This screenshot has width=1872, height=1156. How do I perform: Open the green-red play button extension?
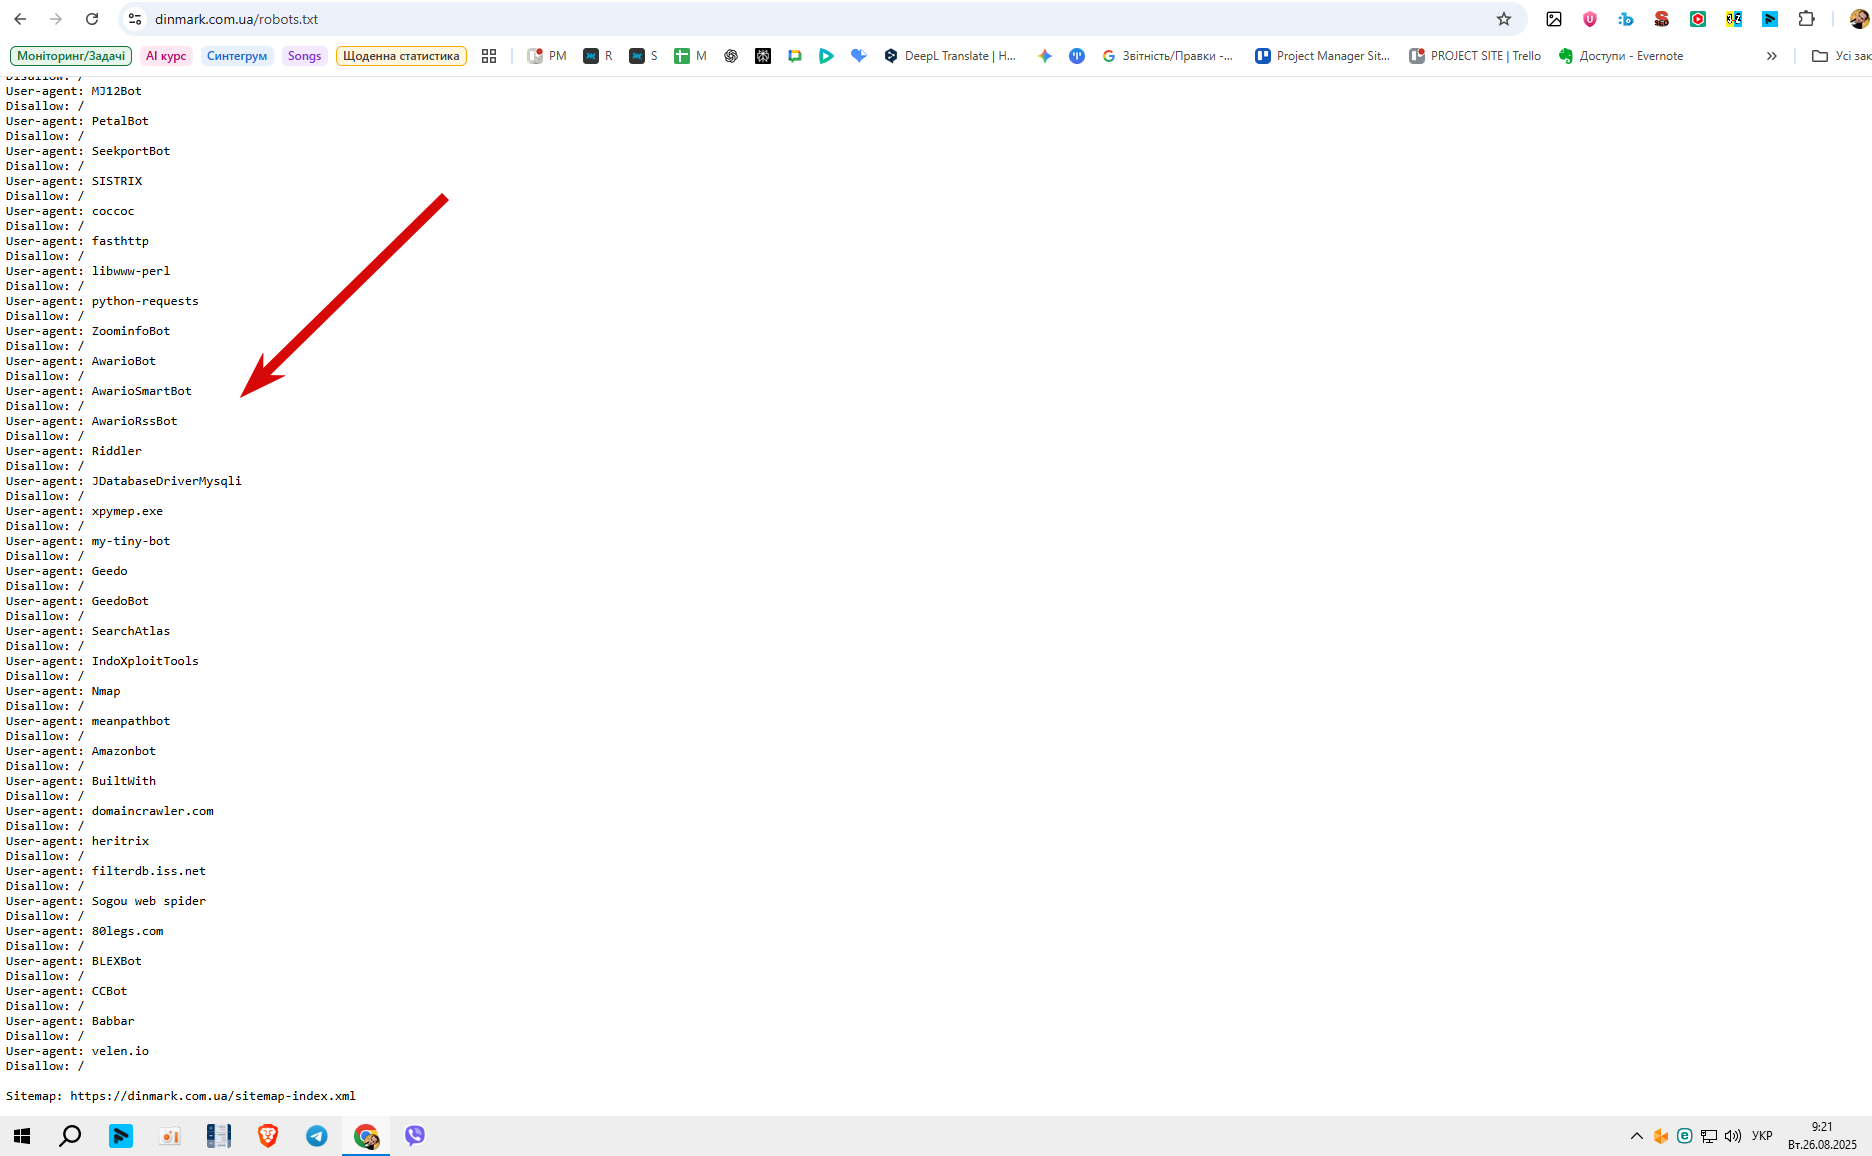point(1698,19)
